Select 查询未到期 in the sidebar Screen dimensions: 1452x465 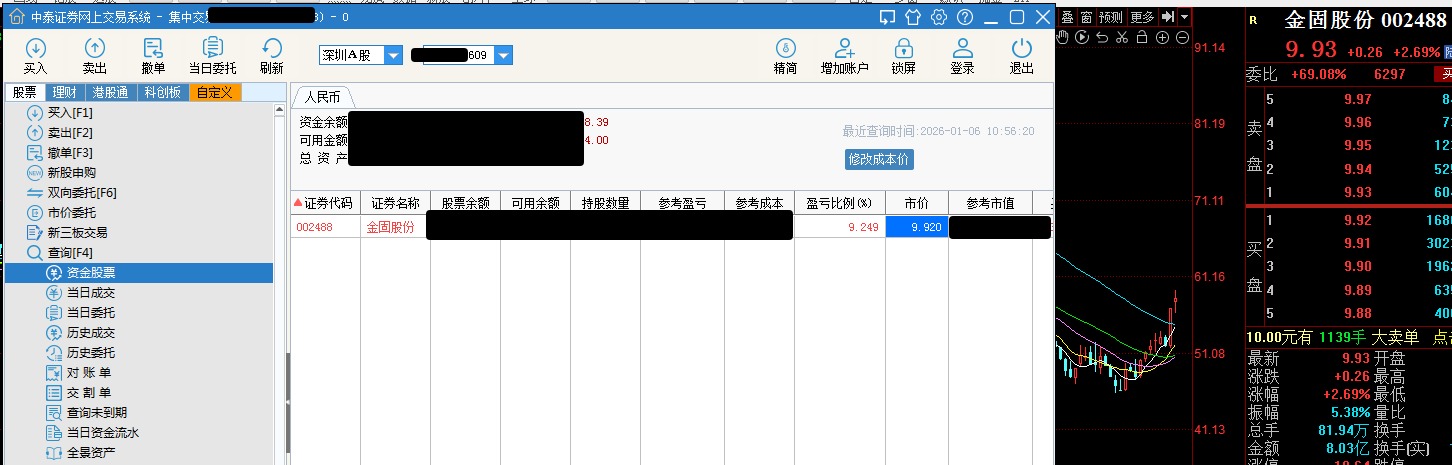pos(97,413)
